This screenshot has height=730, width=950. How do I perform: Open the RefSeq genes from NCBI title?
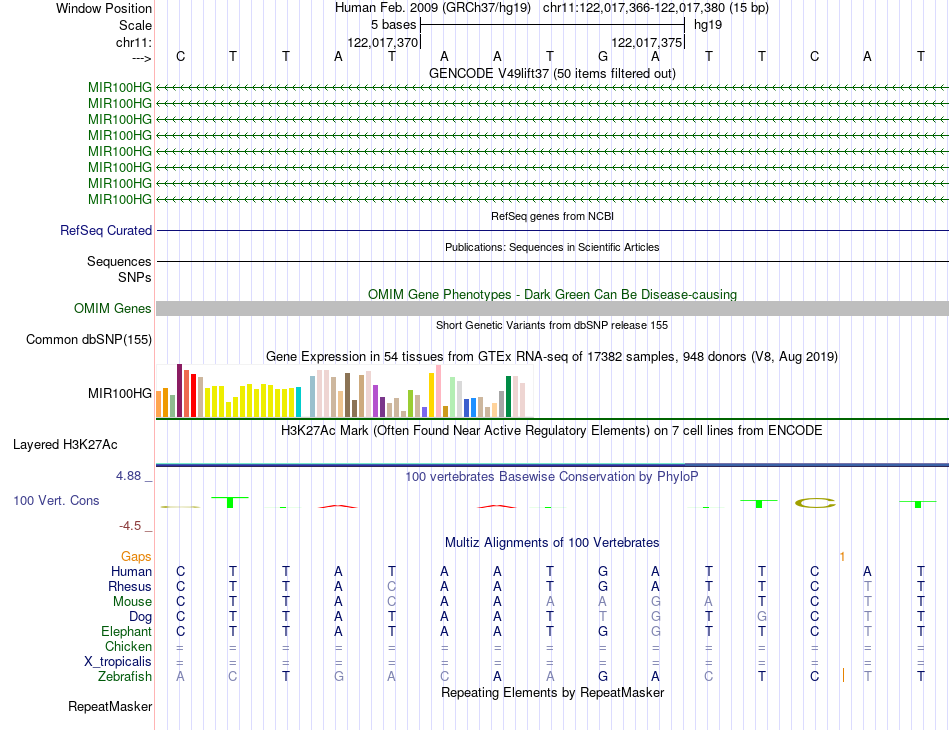552,216
